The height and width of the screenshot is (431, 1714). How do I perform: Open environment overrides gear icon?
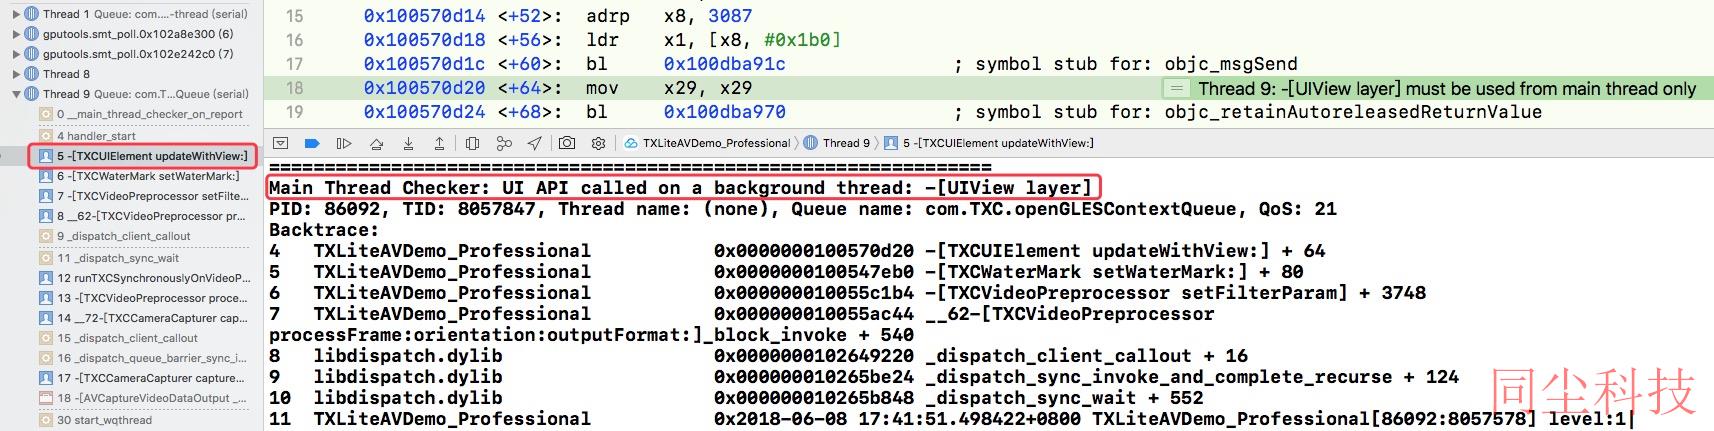click(x=599, y=143)
